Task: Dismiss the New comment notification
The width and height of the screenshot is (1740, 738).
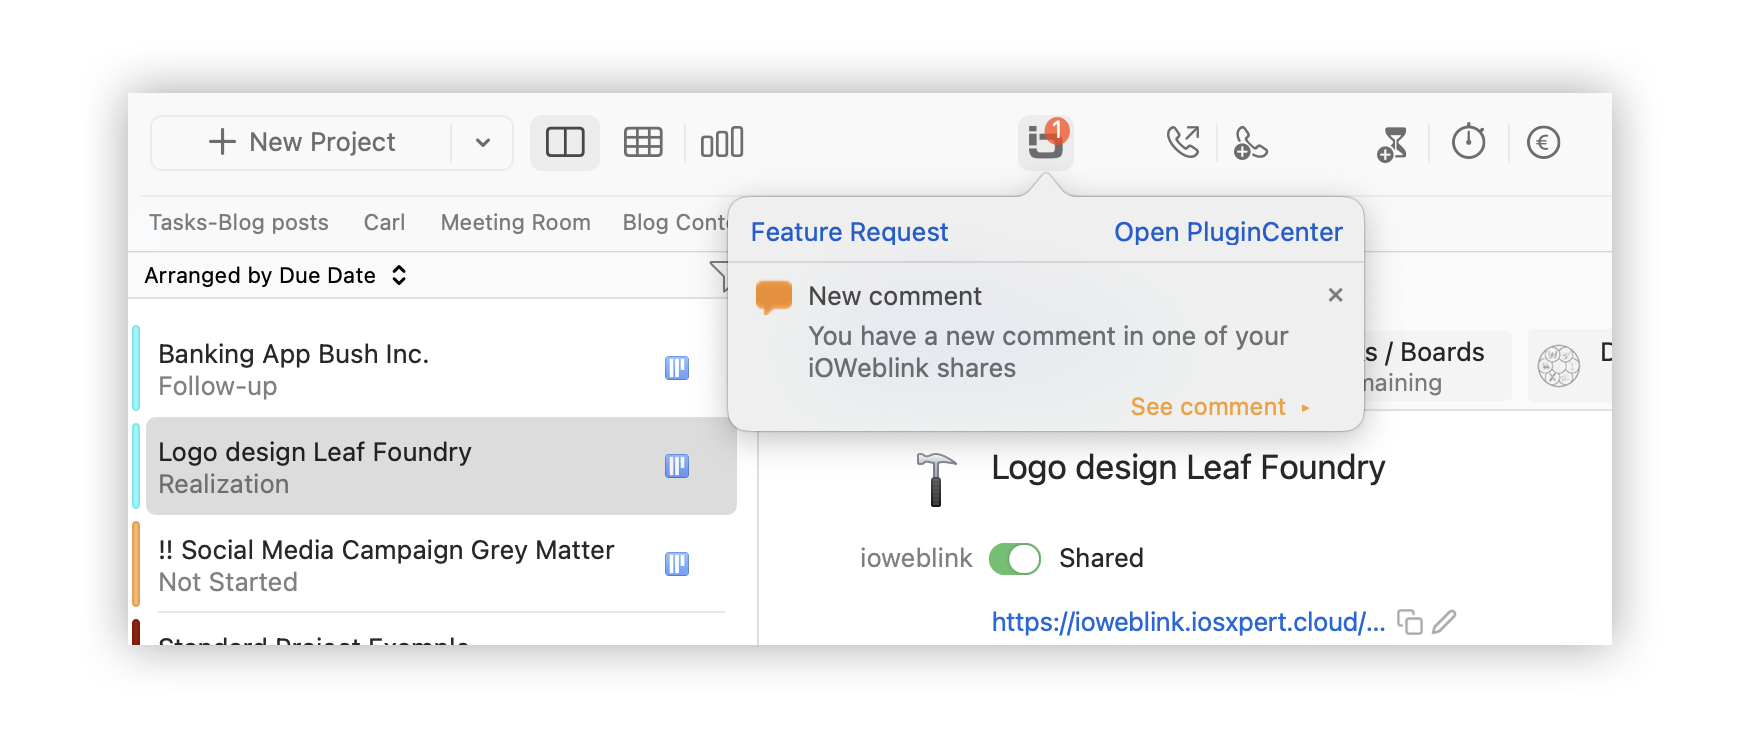Action: pyautogui.click(x=1335, y=295)
